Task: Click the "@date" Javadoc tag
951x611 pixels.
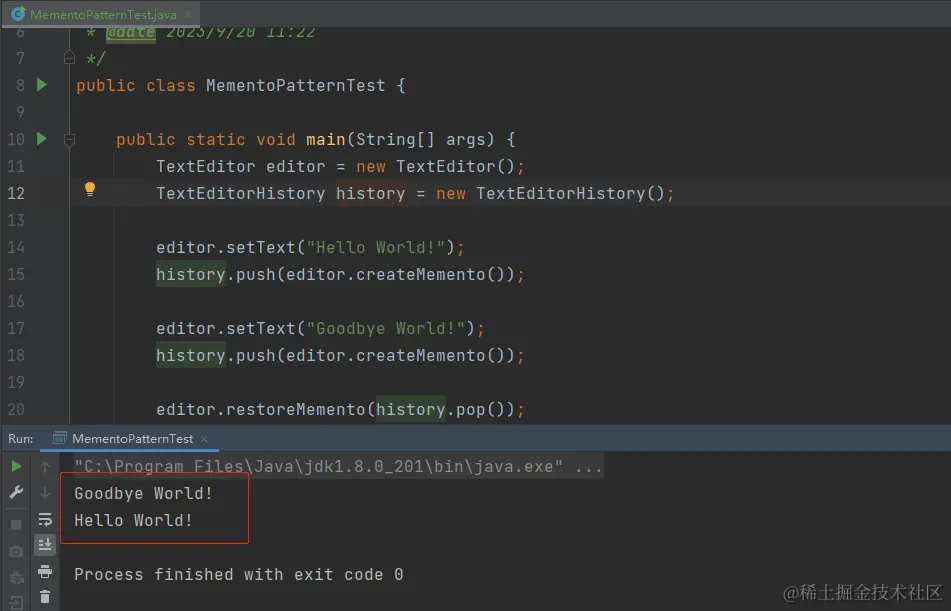Action: click(130, 32)
